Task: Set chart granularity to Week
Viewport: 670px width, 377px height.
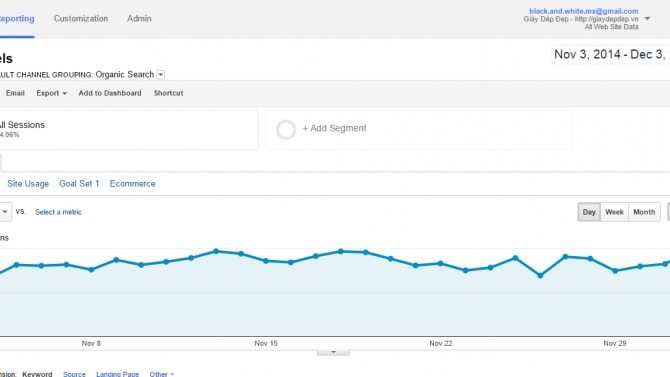Action: [x=614, y=212]
